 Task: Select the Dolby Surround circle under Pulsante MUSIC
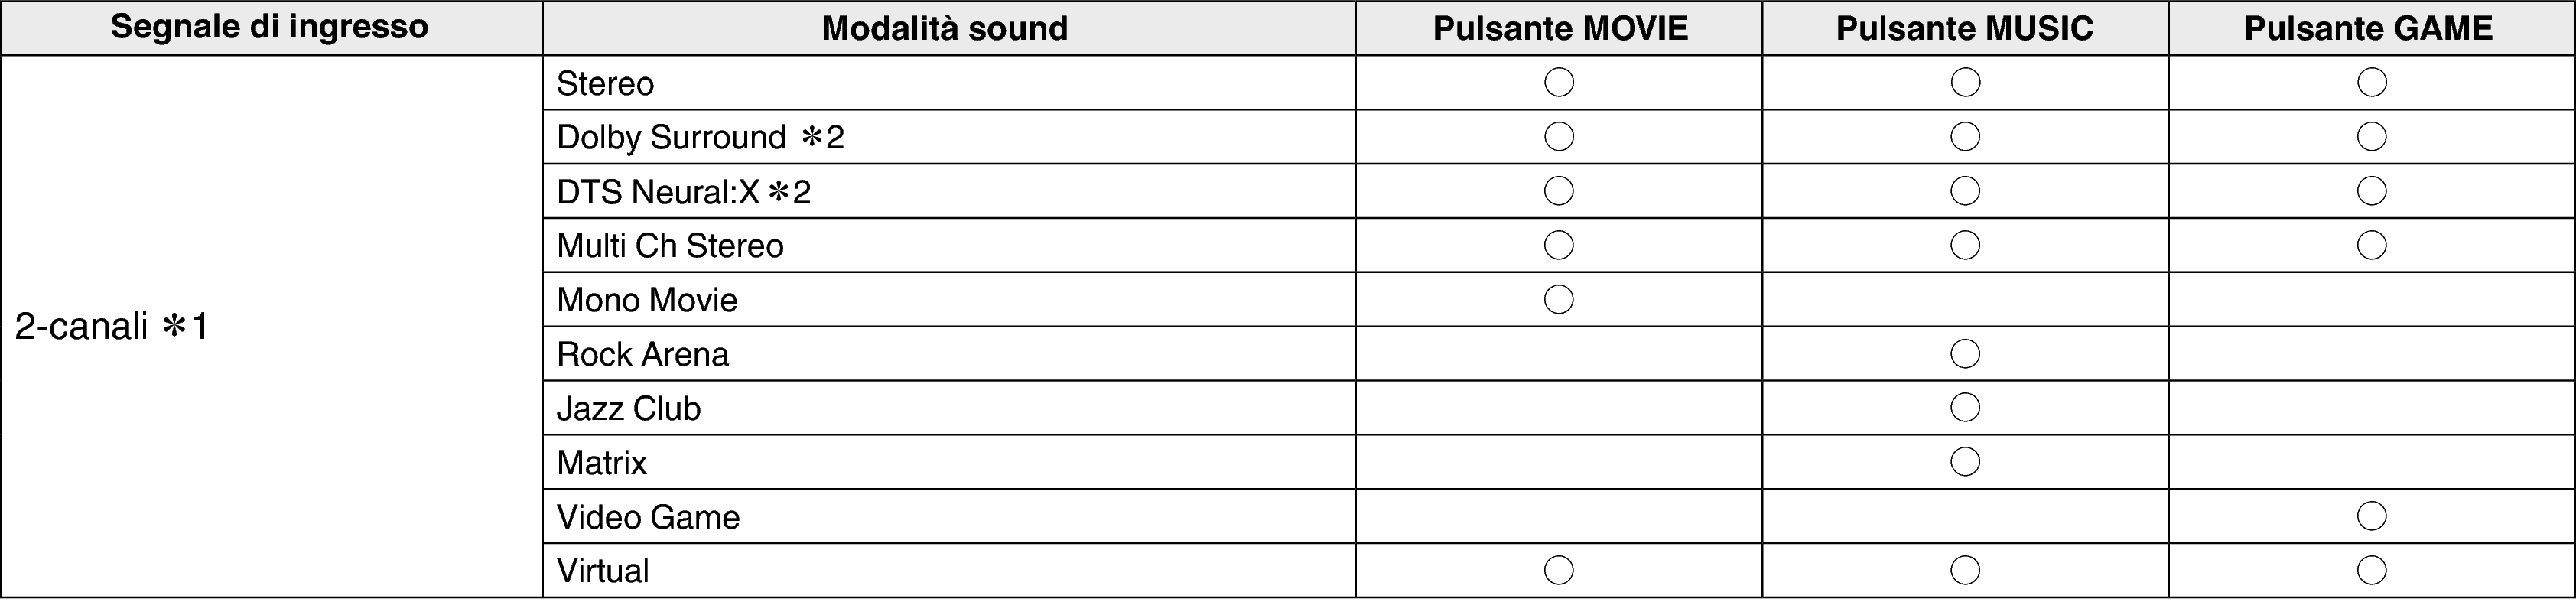point(1965,136)
